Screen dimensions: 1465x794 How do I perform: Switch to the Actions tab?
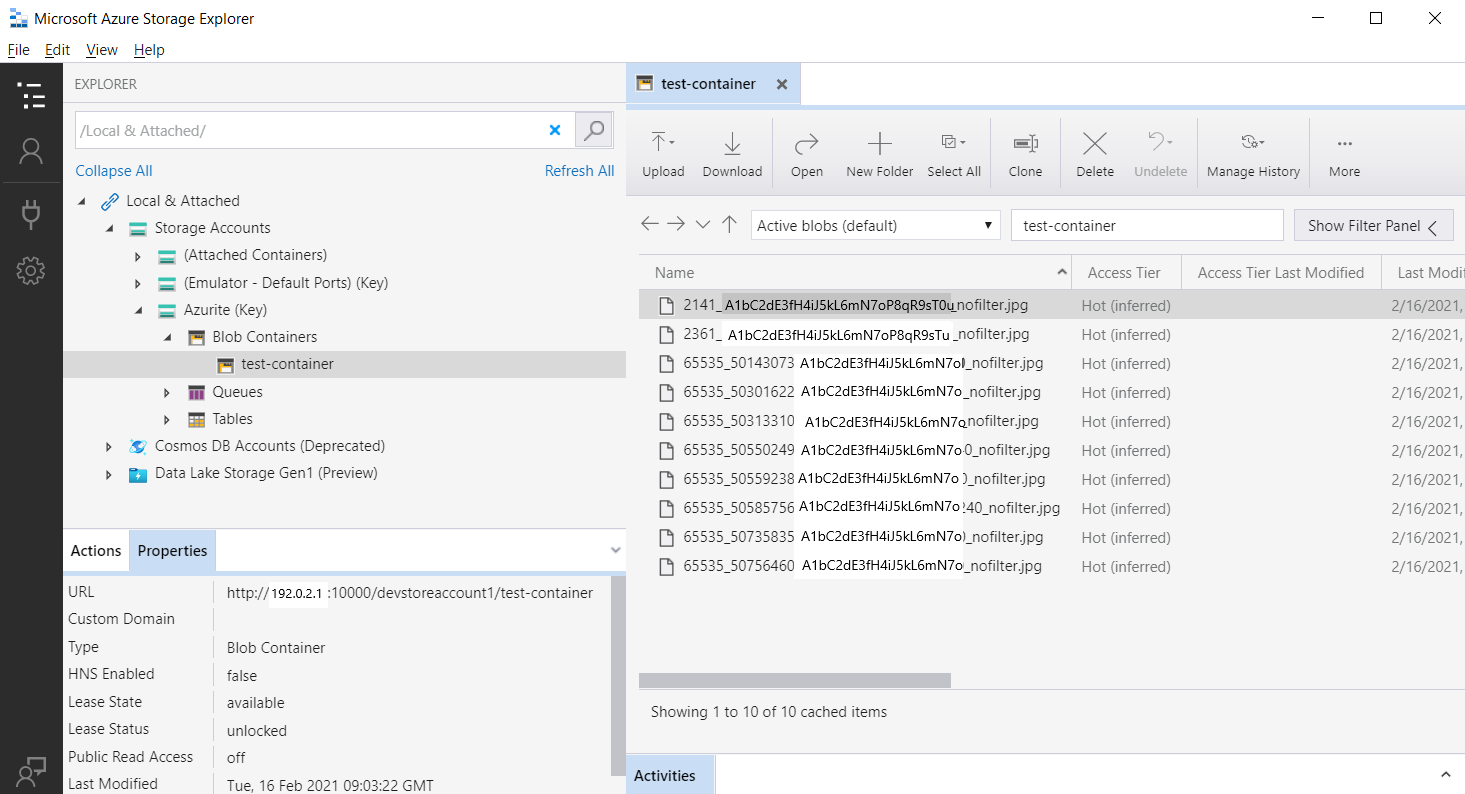96,551
